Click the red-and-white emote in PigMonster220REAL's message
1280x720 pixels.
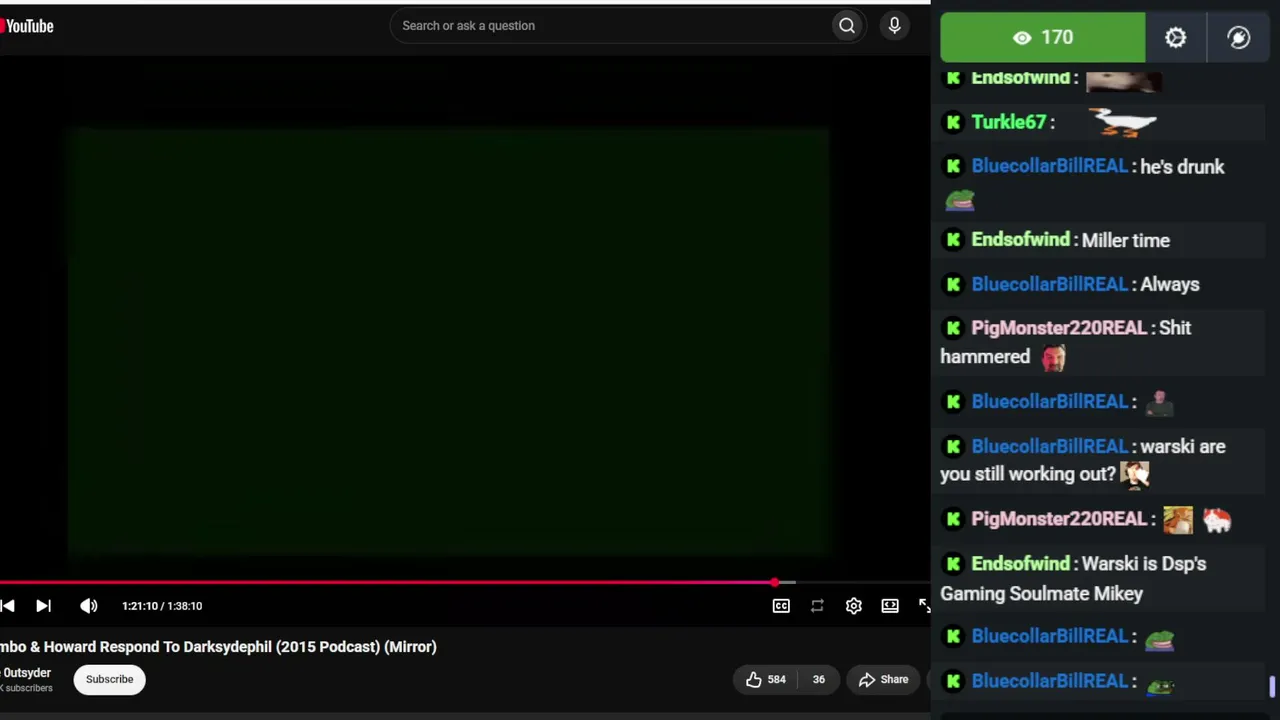click(1217, 519)
